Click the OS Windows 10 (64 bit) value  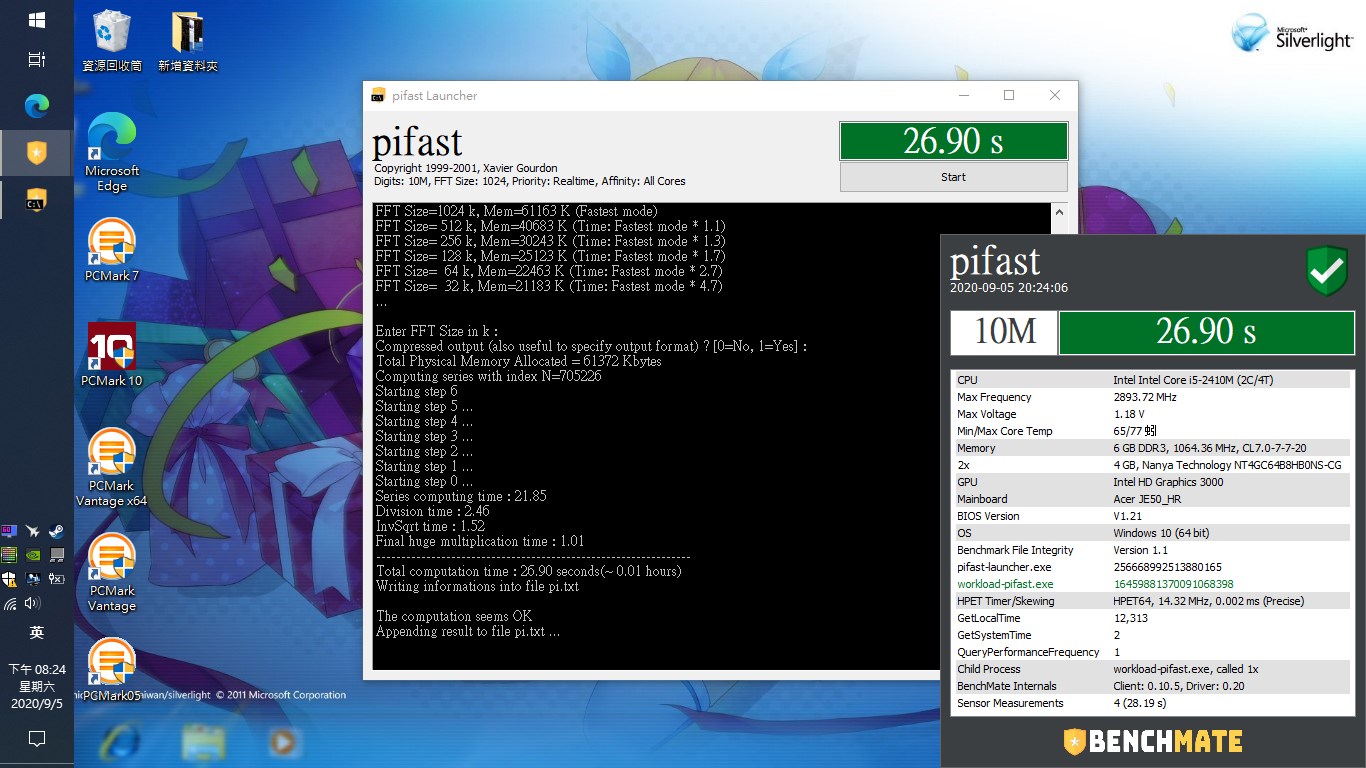click(x=1161, y=533)
